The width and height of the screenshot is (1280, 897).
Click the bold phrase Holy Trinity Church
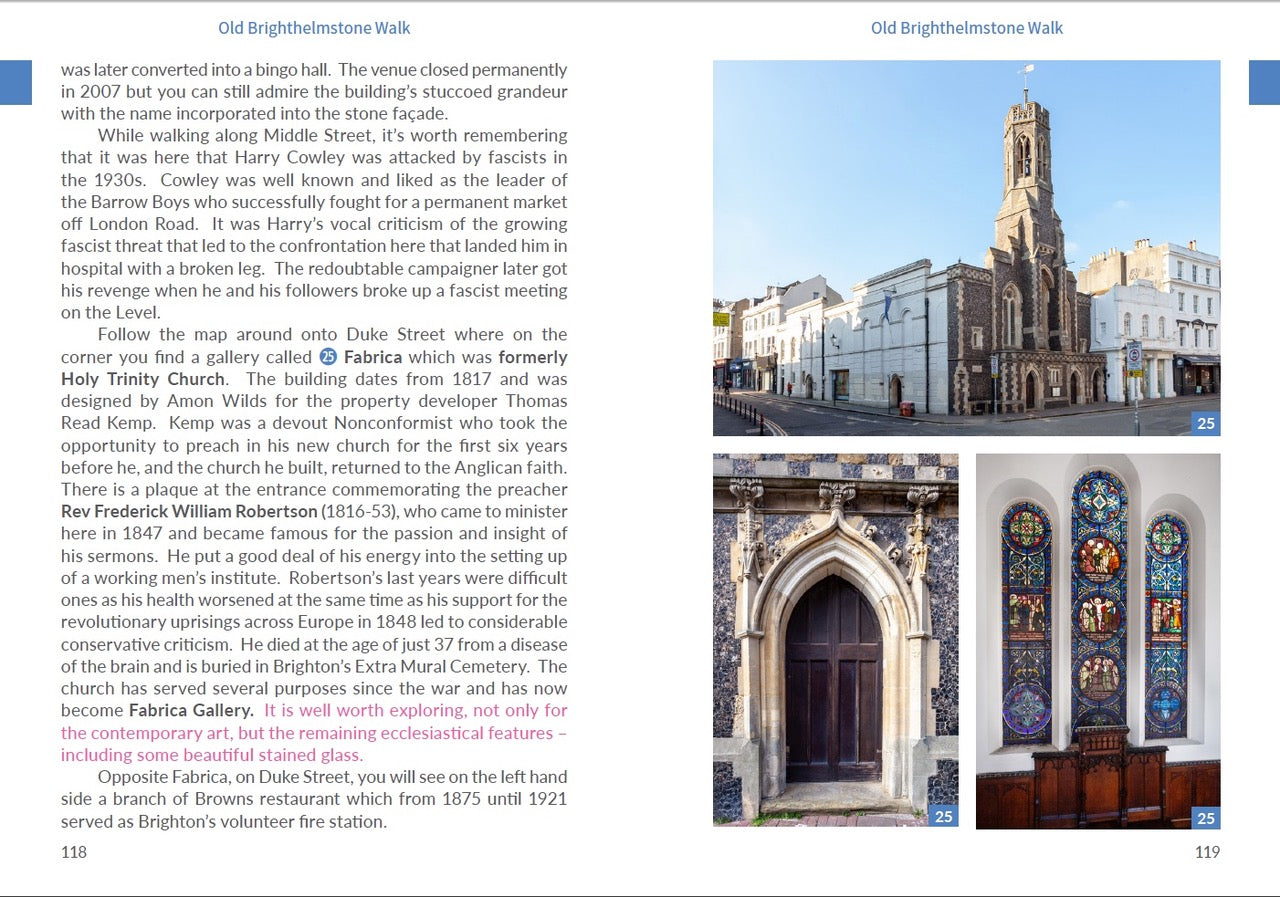(143, 379)
